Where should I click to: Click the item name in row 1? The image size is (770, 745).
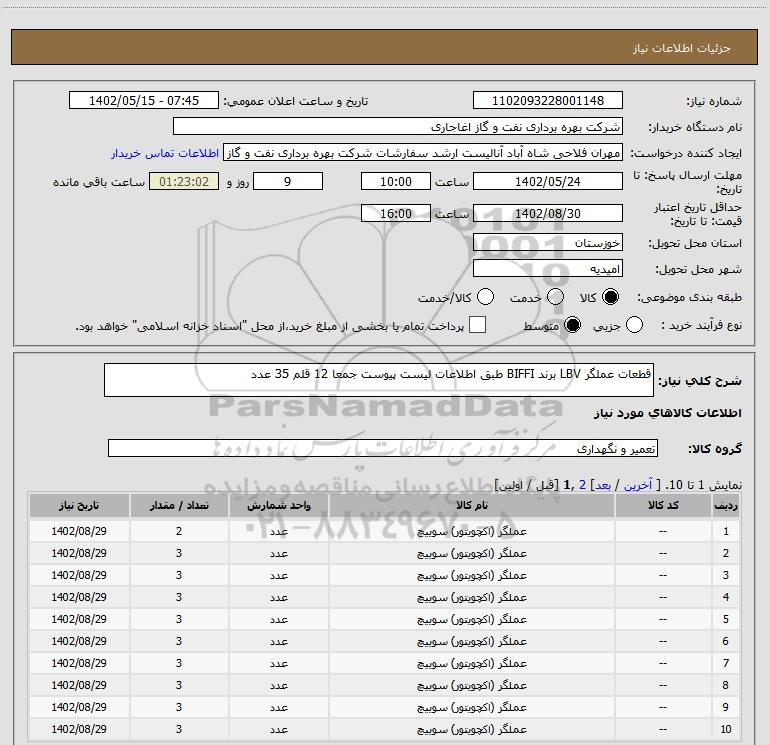pyautogui.click(x=471, y=531)
